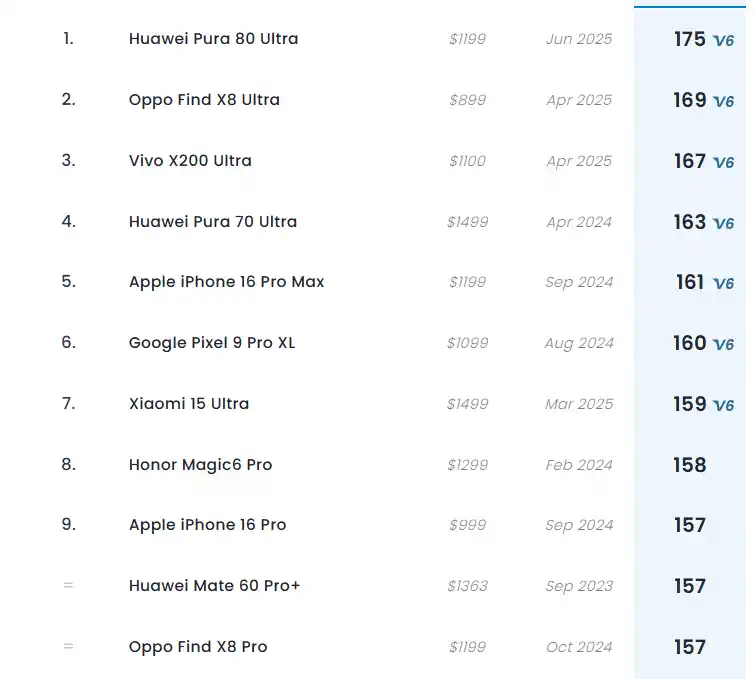Open the Oppo Find X8 Ultra entry
This screenshot has width=755, height=679.
204,100
